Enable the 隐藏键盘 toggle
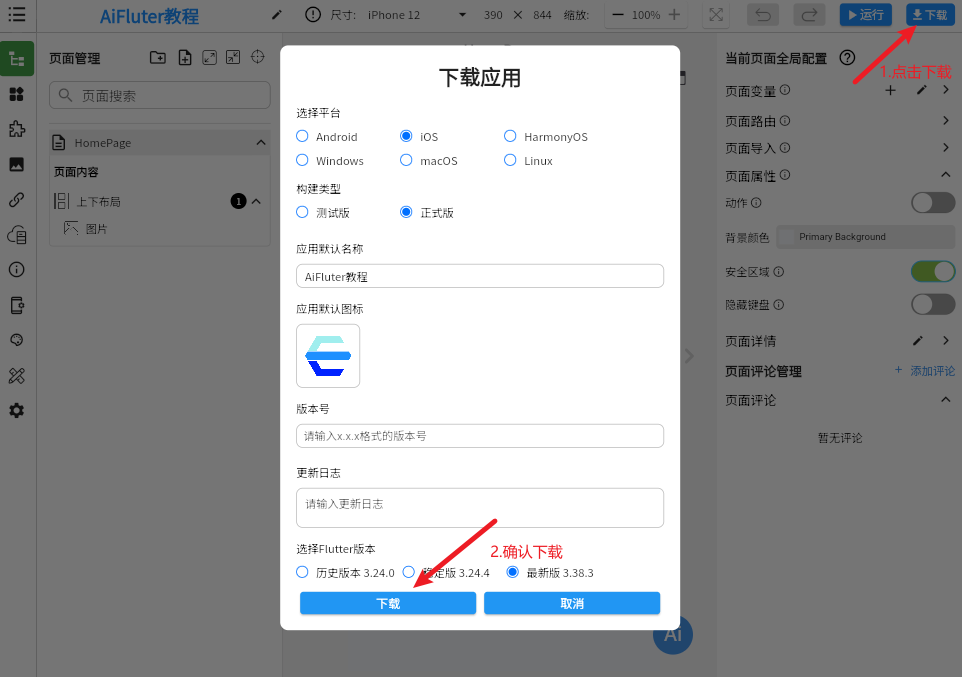Screen dimensions: 962x677 click(932, 304)
